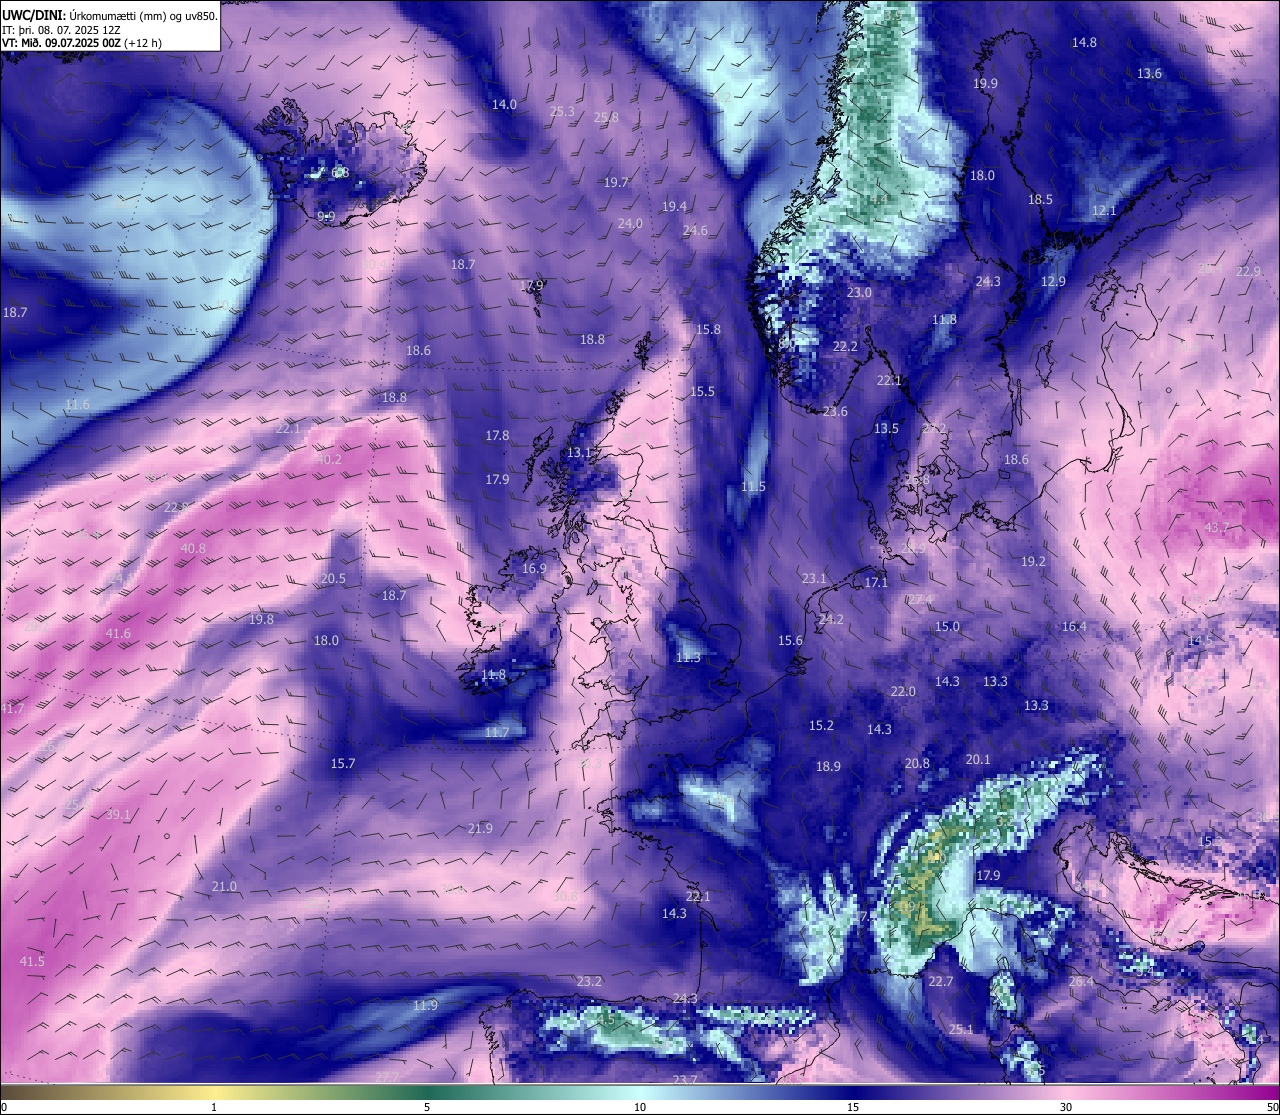Click the 43.7 value on the map
This screenshot has width=1280, height=1115.
[x=1216, y=528]
